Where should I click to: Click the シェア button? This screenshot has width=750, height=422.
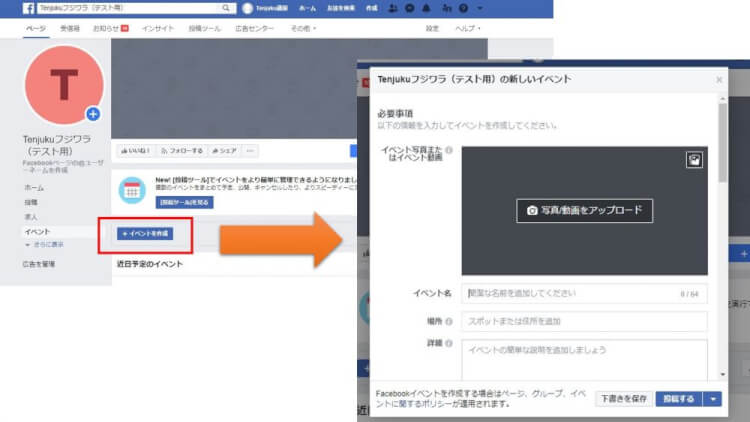[x=224, y=151]
